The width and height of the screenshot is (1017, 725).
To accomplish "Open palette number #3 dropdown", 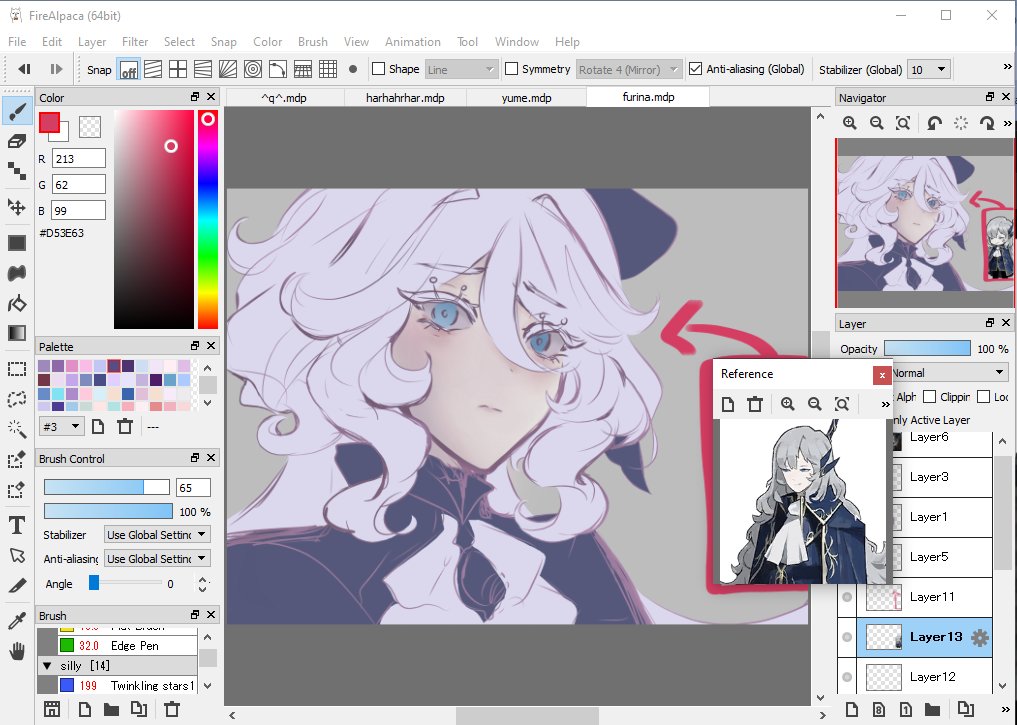I will click(61, 427).
